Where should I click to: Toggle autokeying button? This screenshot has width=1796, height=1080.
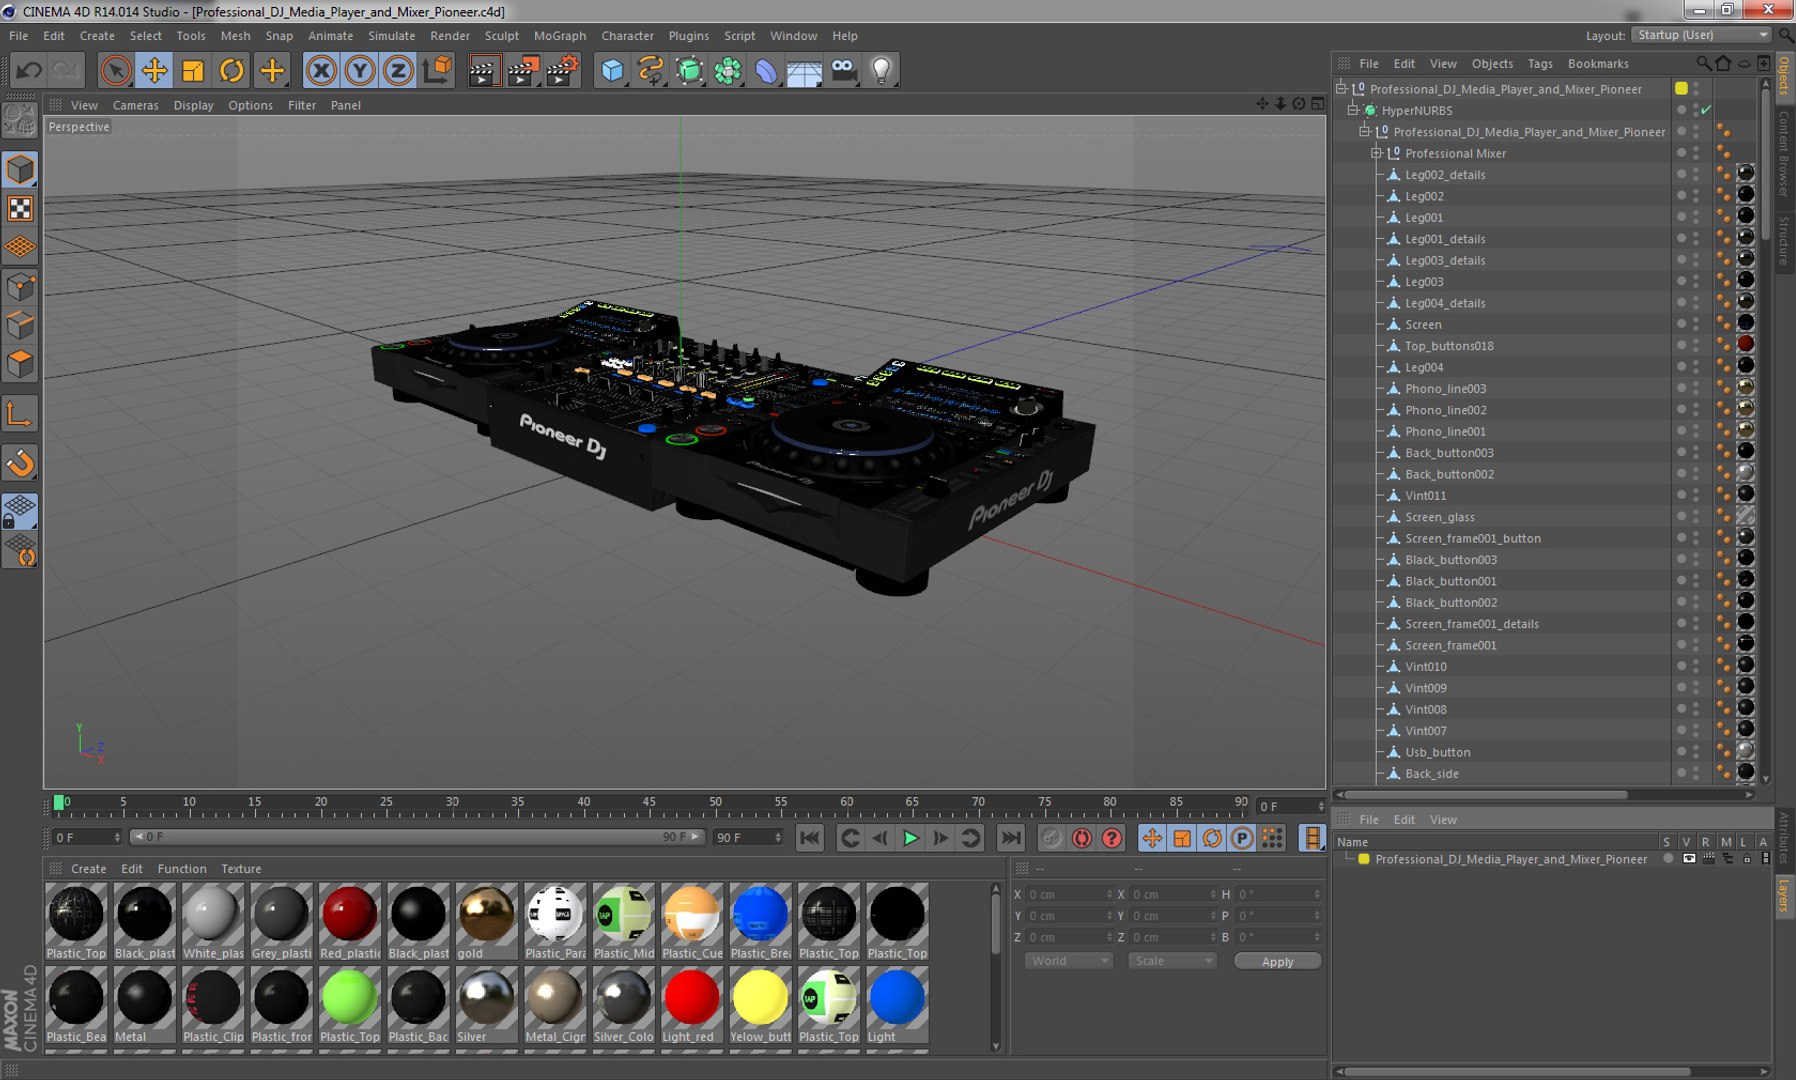[1081, 838]
